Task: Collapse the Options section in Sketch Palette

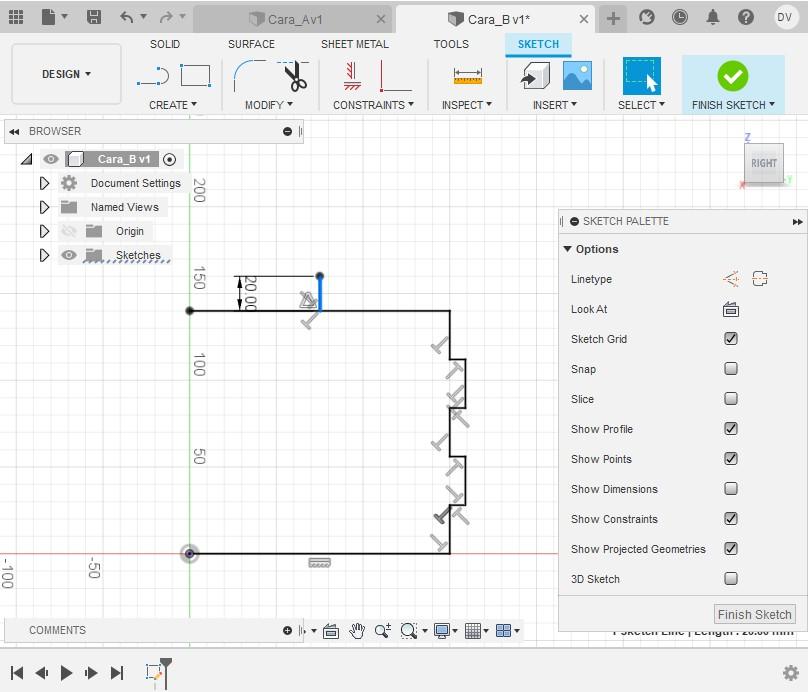Action: [x=567, y=249]
